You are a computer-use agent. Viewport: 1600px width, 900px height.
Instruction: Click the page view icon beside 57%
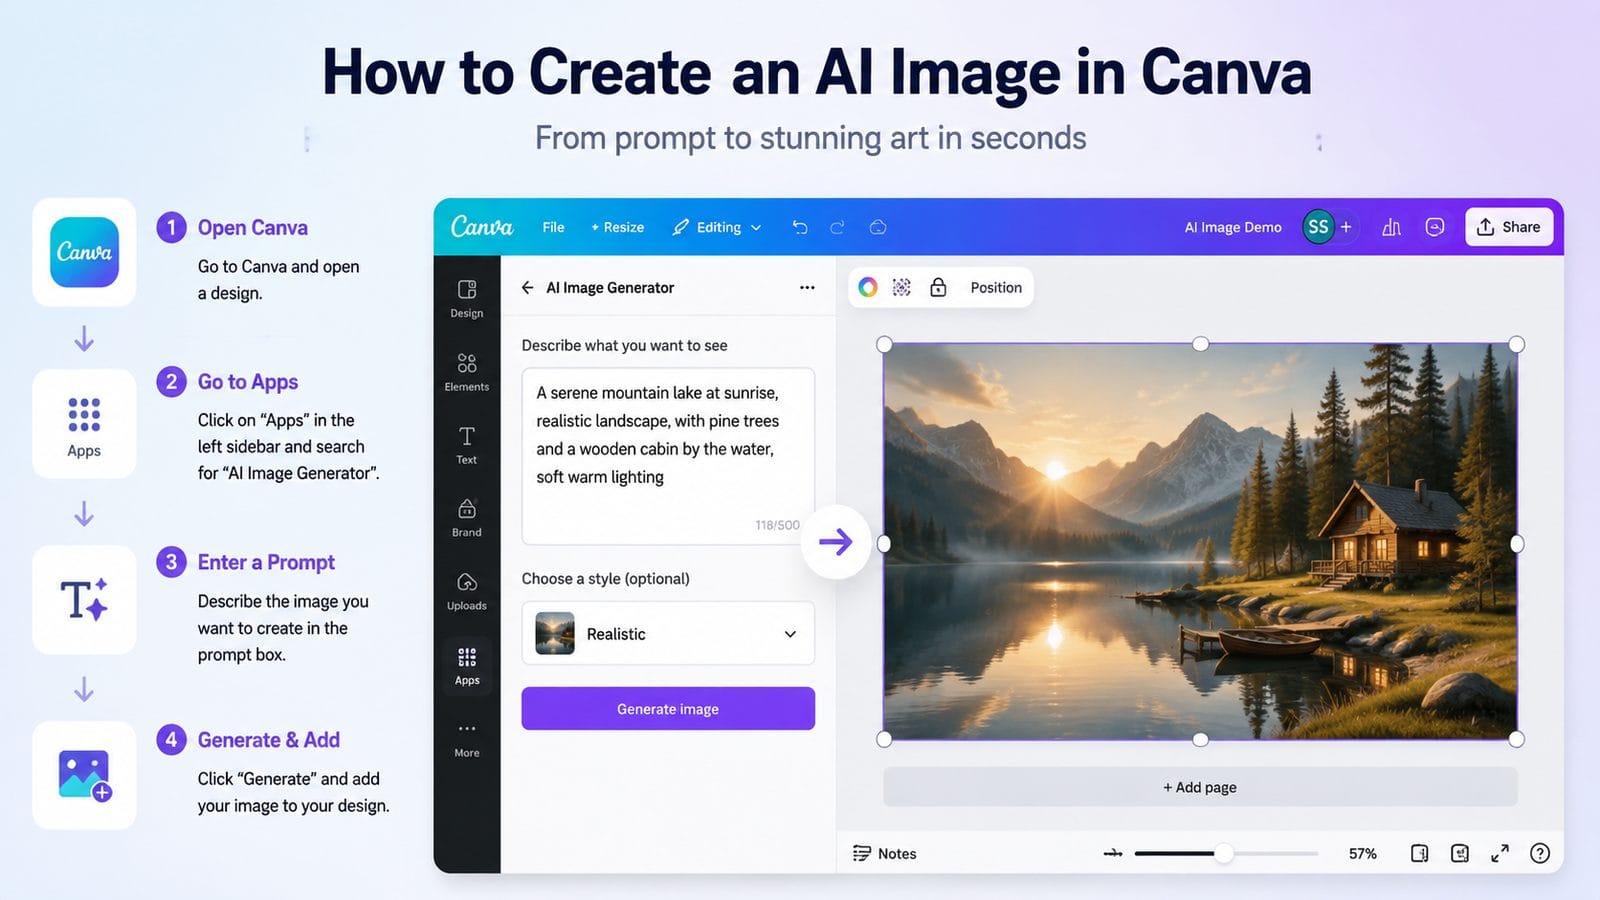point(1419,853)
